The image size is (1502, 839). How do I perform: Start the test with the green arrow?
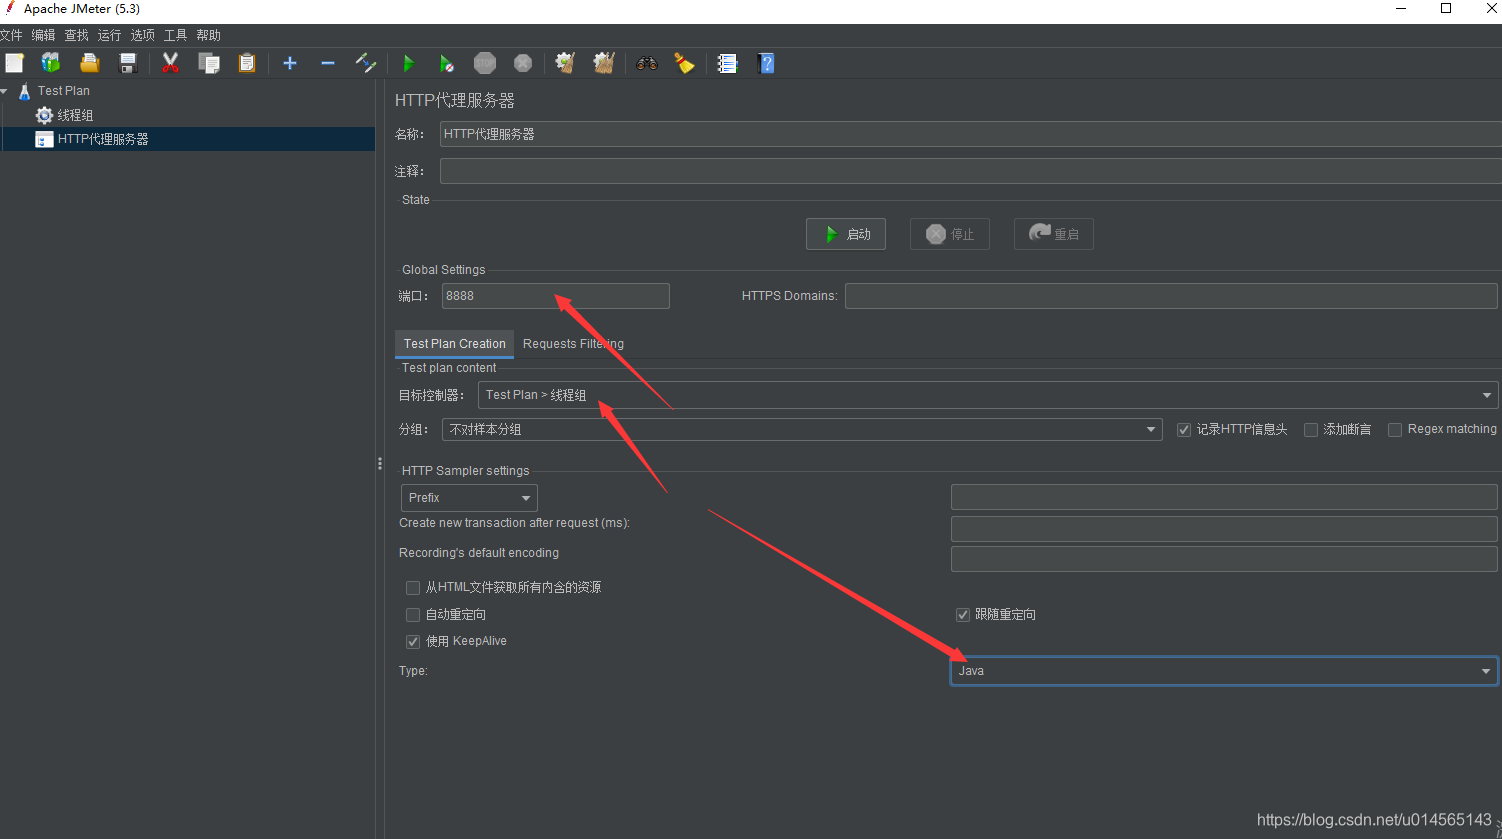(408, 63)
